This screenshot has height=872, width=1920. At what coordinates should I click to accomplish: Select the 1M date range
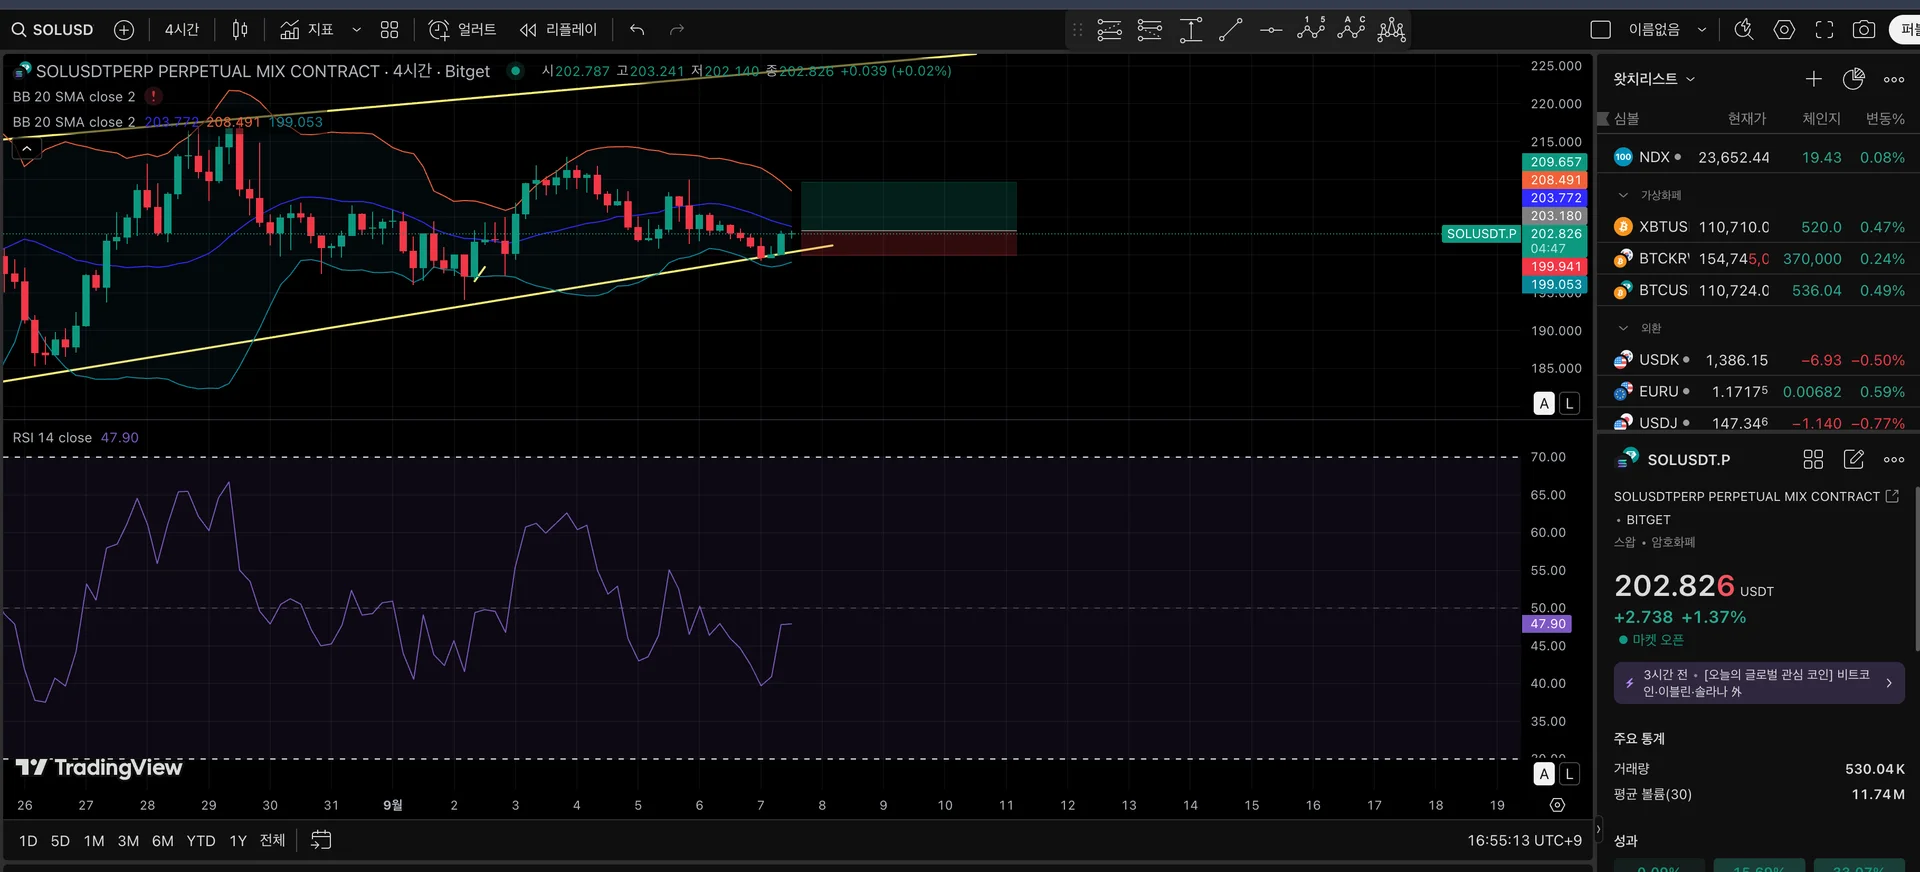click(x=94, y=841)
